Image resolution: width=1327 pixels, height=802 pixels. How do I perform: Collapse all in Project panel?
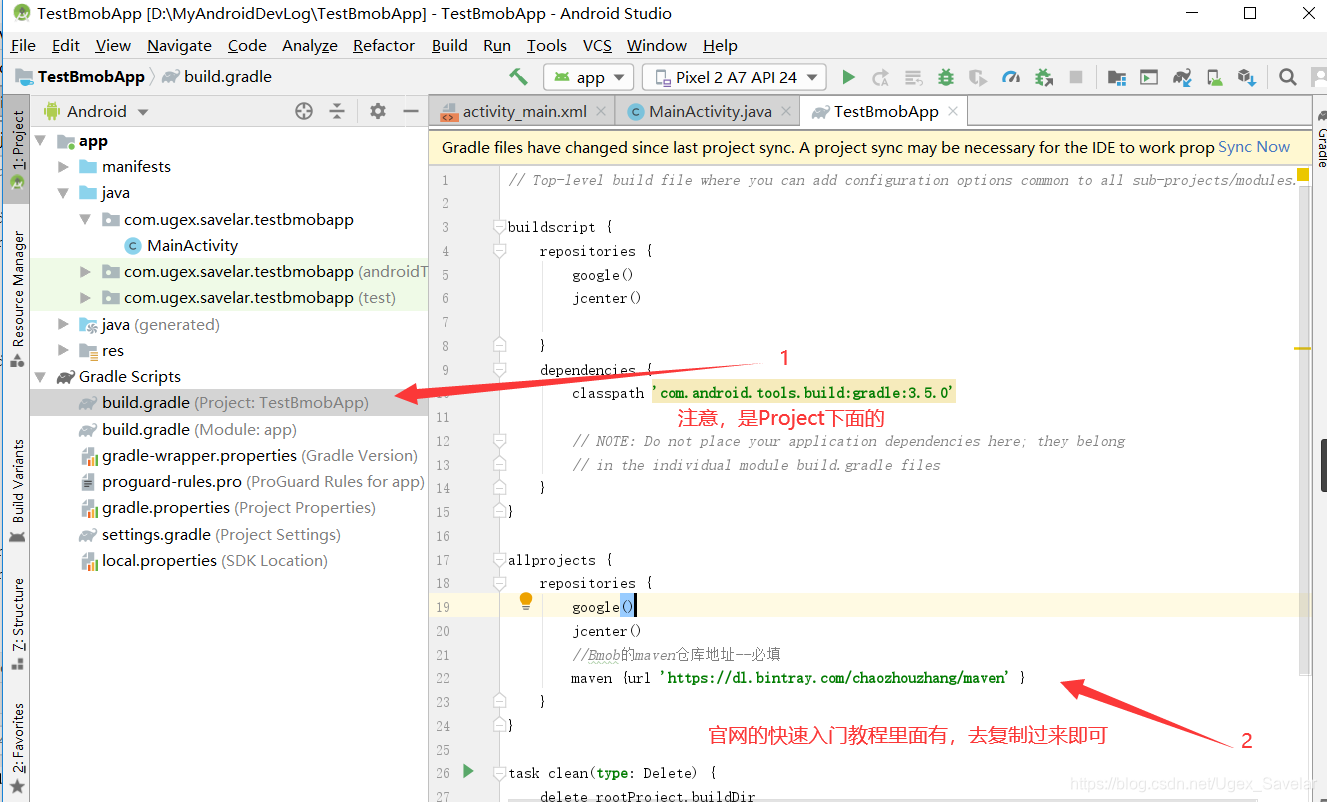coord(337,111)
